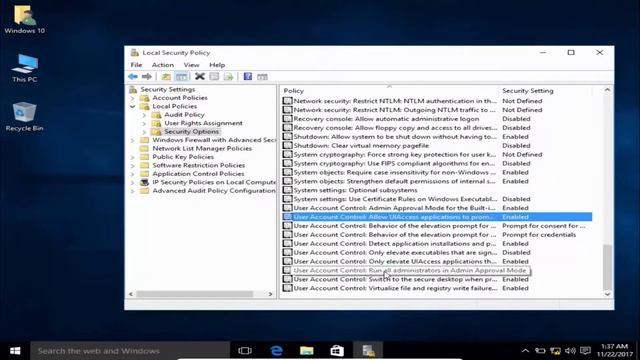Expand Windows Firewall with Advanced Security node
Viewport: 640px width, 360px height.
[132, 140]
